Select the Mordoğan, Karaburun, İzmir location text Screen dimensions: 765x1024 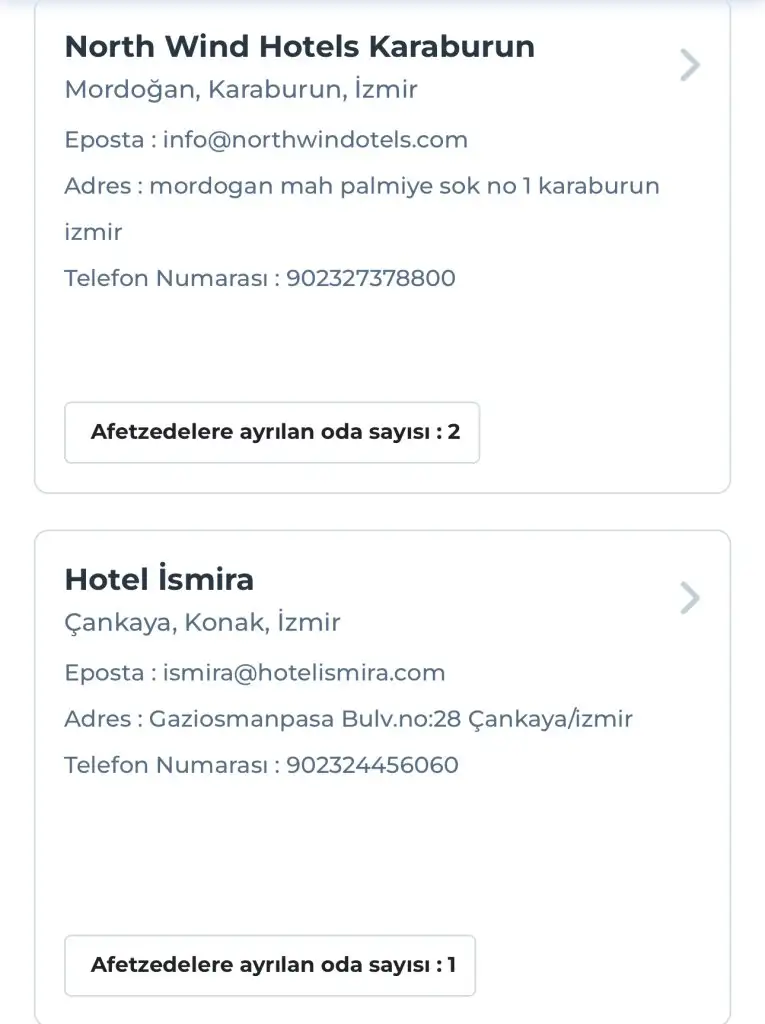[x=240, y=90]
